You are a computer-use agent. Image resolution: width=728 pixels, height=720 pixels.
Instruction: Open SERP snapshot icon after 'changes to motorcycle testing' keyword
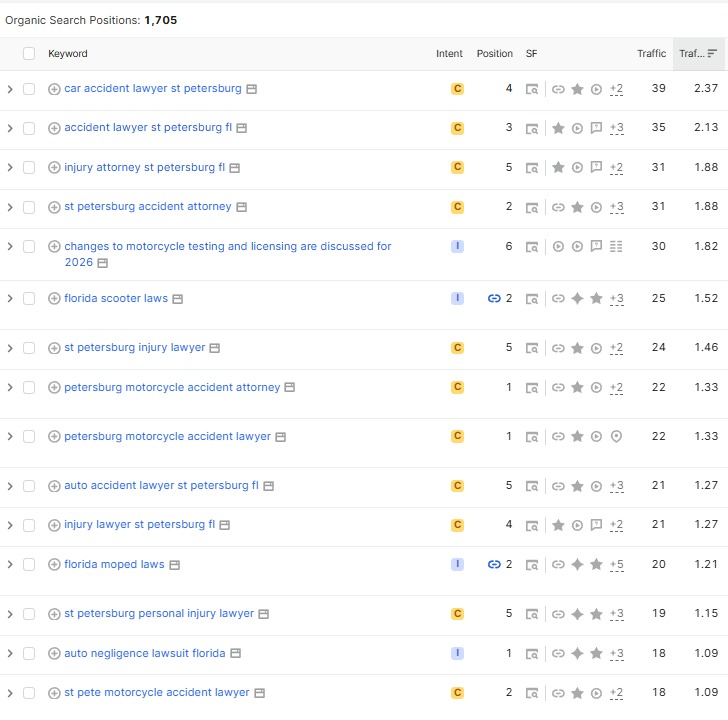point(103,263)
